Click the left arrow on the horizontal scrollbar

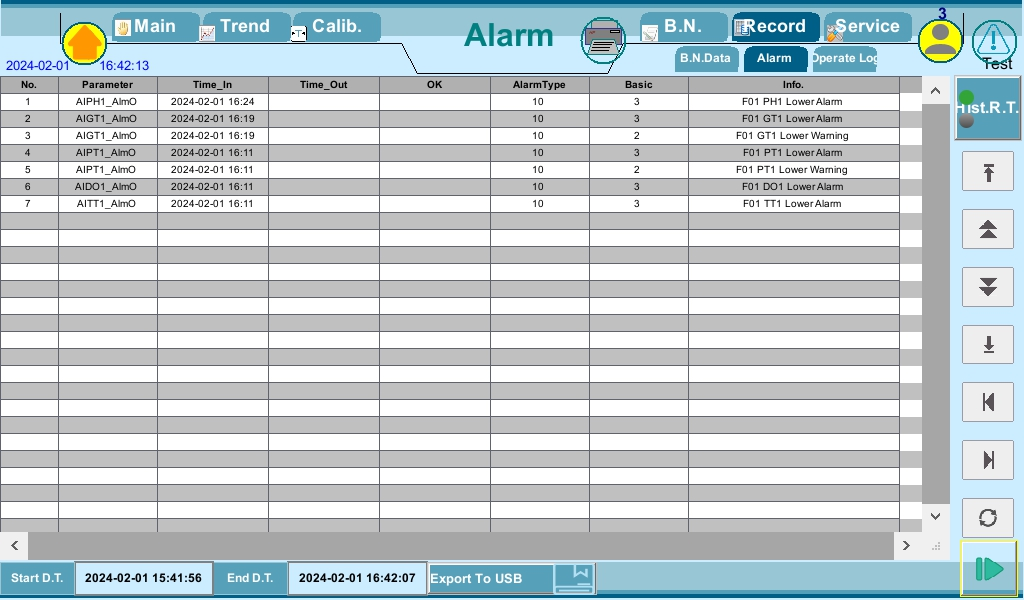coord(14,546)
